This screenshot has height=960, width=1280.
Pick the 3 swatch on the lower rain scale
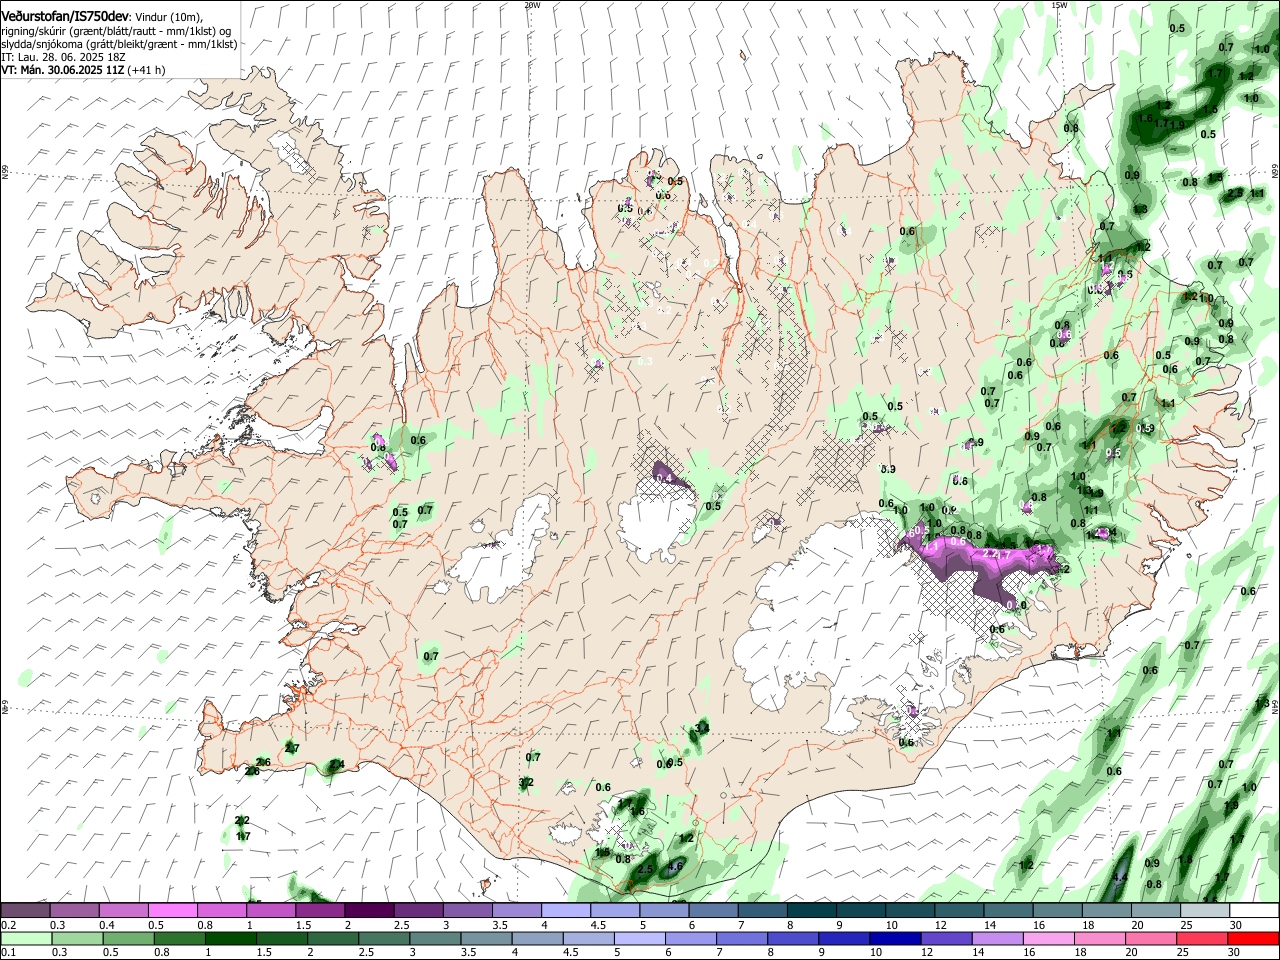click(434, 938)
